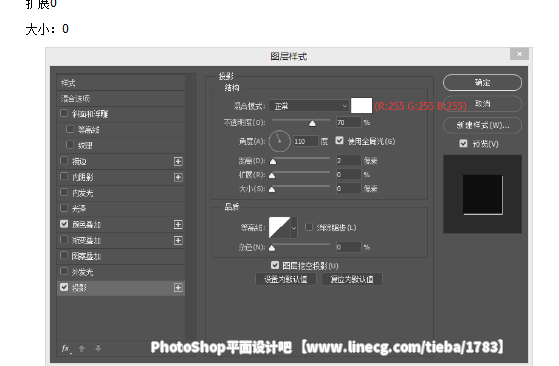The height and width of the screenshot is (366, 559).
Task: Toggle the 预览 checkbox
Action: (x=463, y=144)
